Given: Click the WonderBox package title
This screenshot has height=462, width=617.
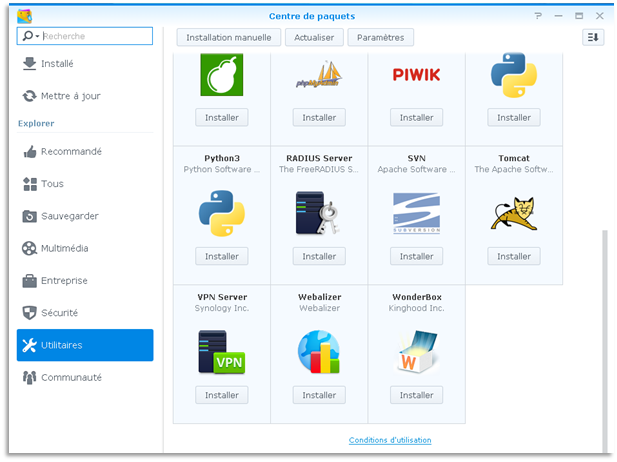Looking at the screenshot, I should 417,297.
